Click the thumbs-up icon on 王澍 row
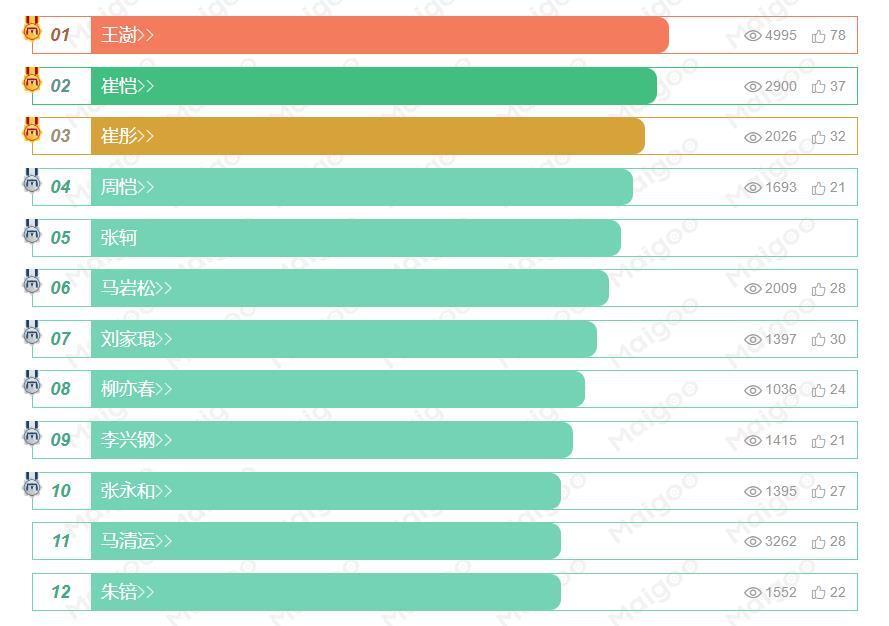Screen dimensions: 889x626 click(819, 36)
